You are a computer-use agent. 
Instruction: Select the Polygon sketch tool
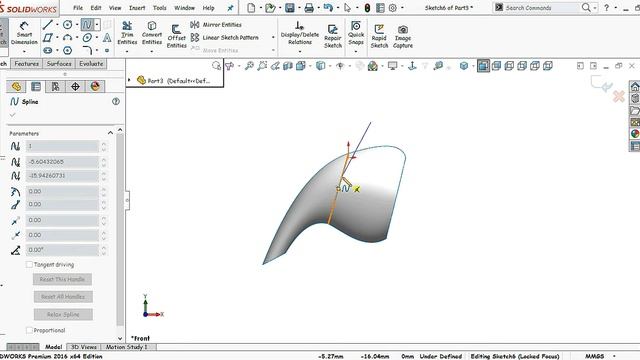(x=67, y=51)
